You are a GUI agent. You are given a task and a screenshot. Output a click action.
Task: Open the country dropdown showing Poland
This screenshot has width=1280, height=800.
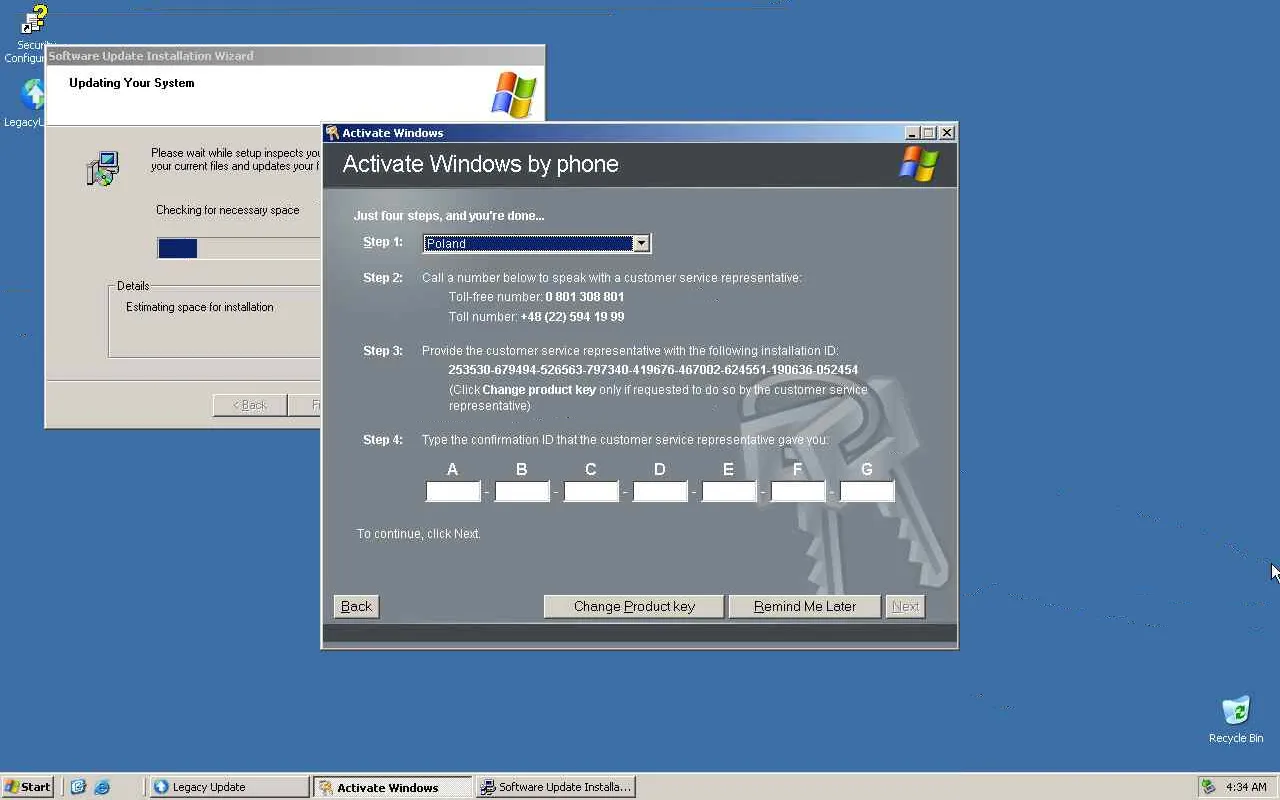[x=537, y=243]
